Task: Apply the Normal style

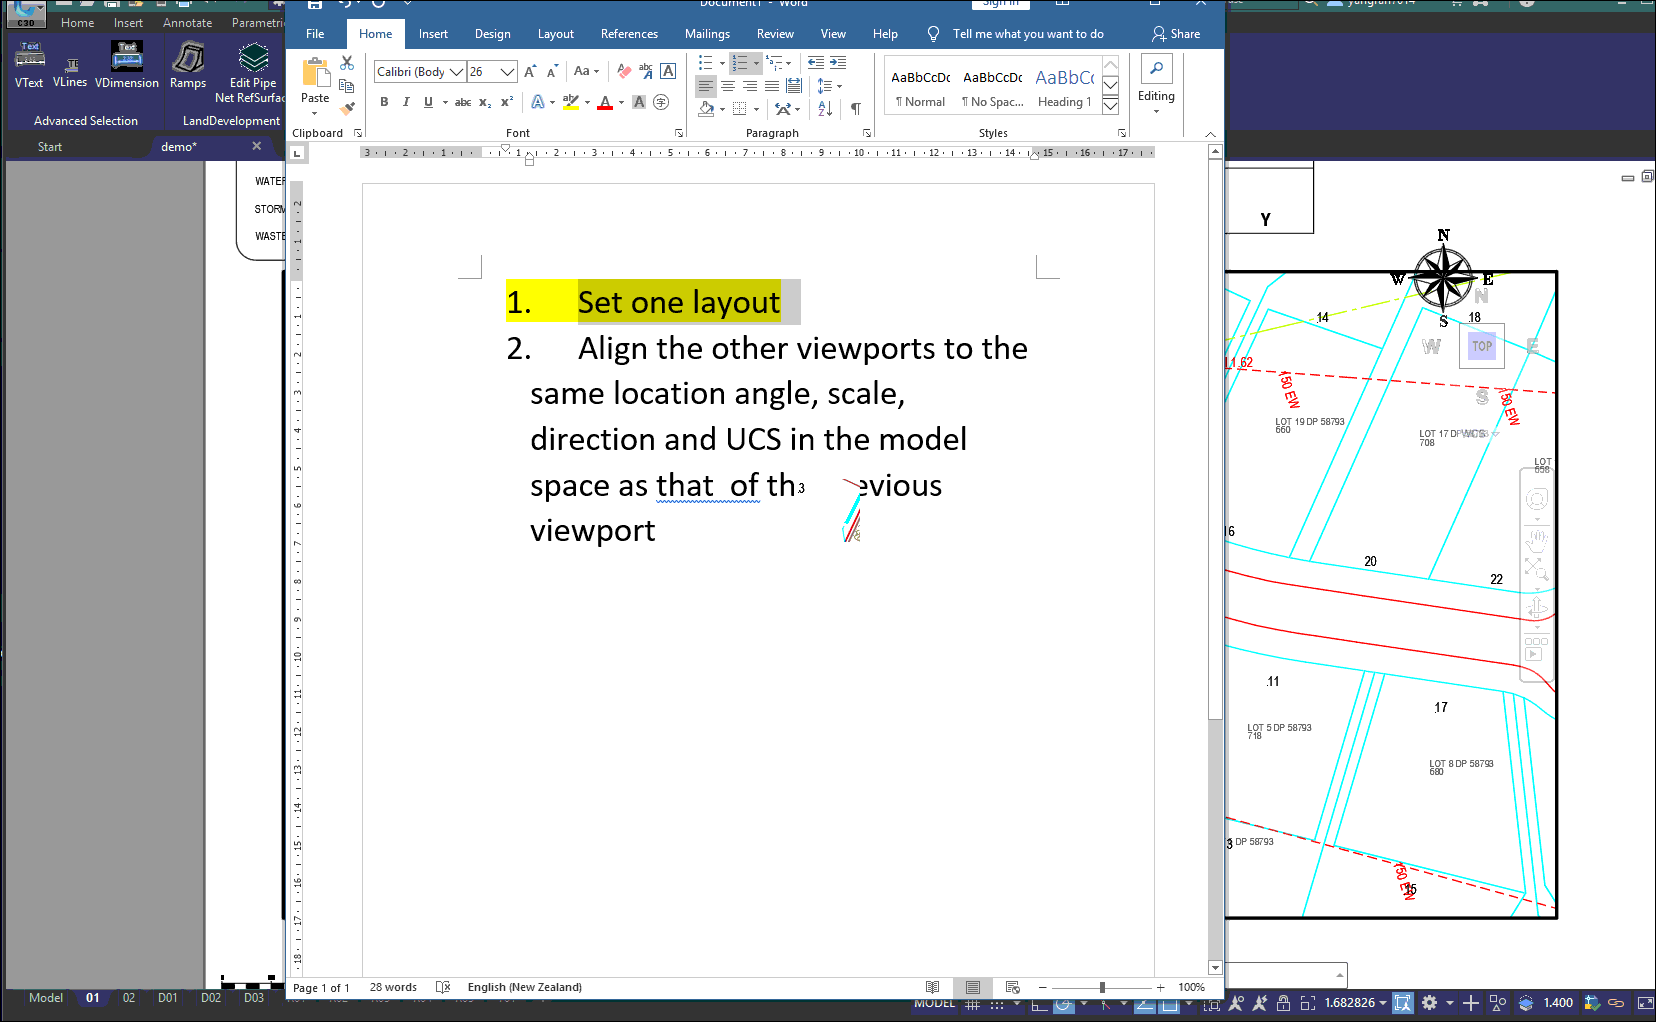Action: click(920, 88)
